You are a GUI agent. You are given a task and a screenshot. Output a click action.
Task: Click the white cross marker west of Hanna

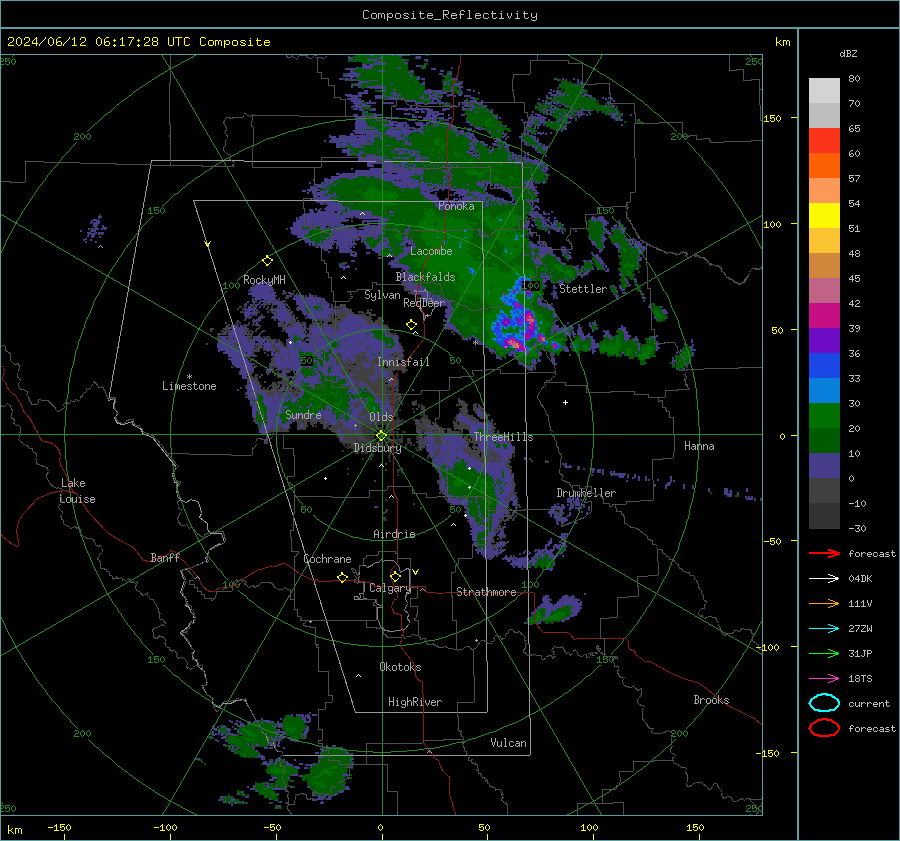coord(565,402)
